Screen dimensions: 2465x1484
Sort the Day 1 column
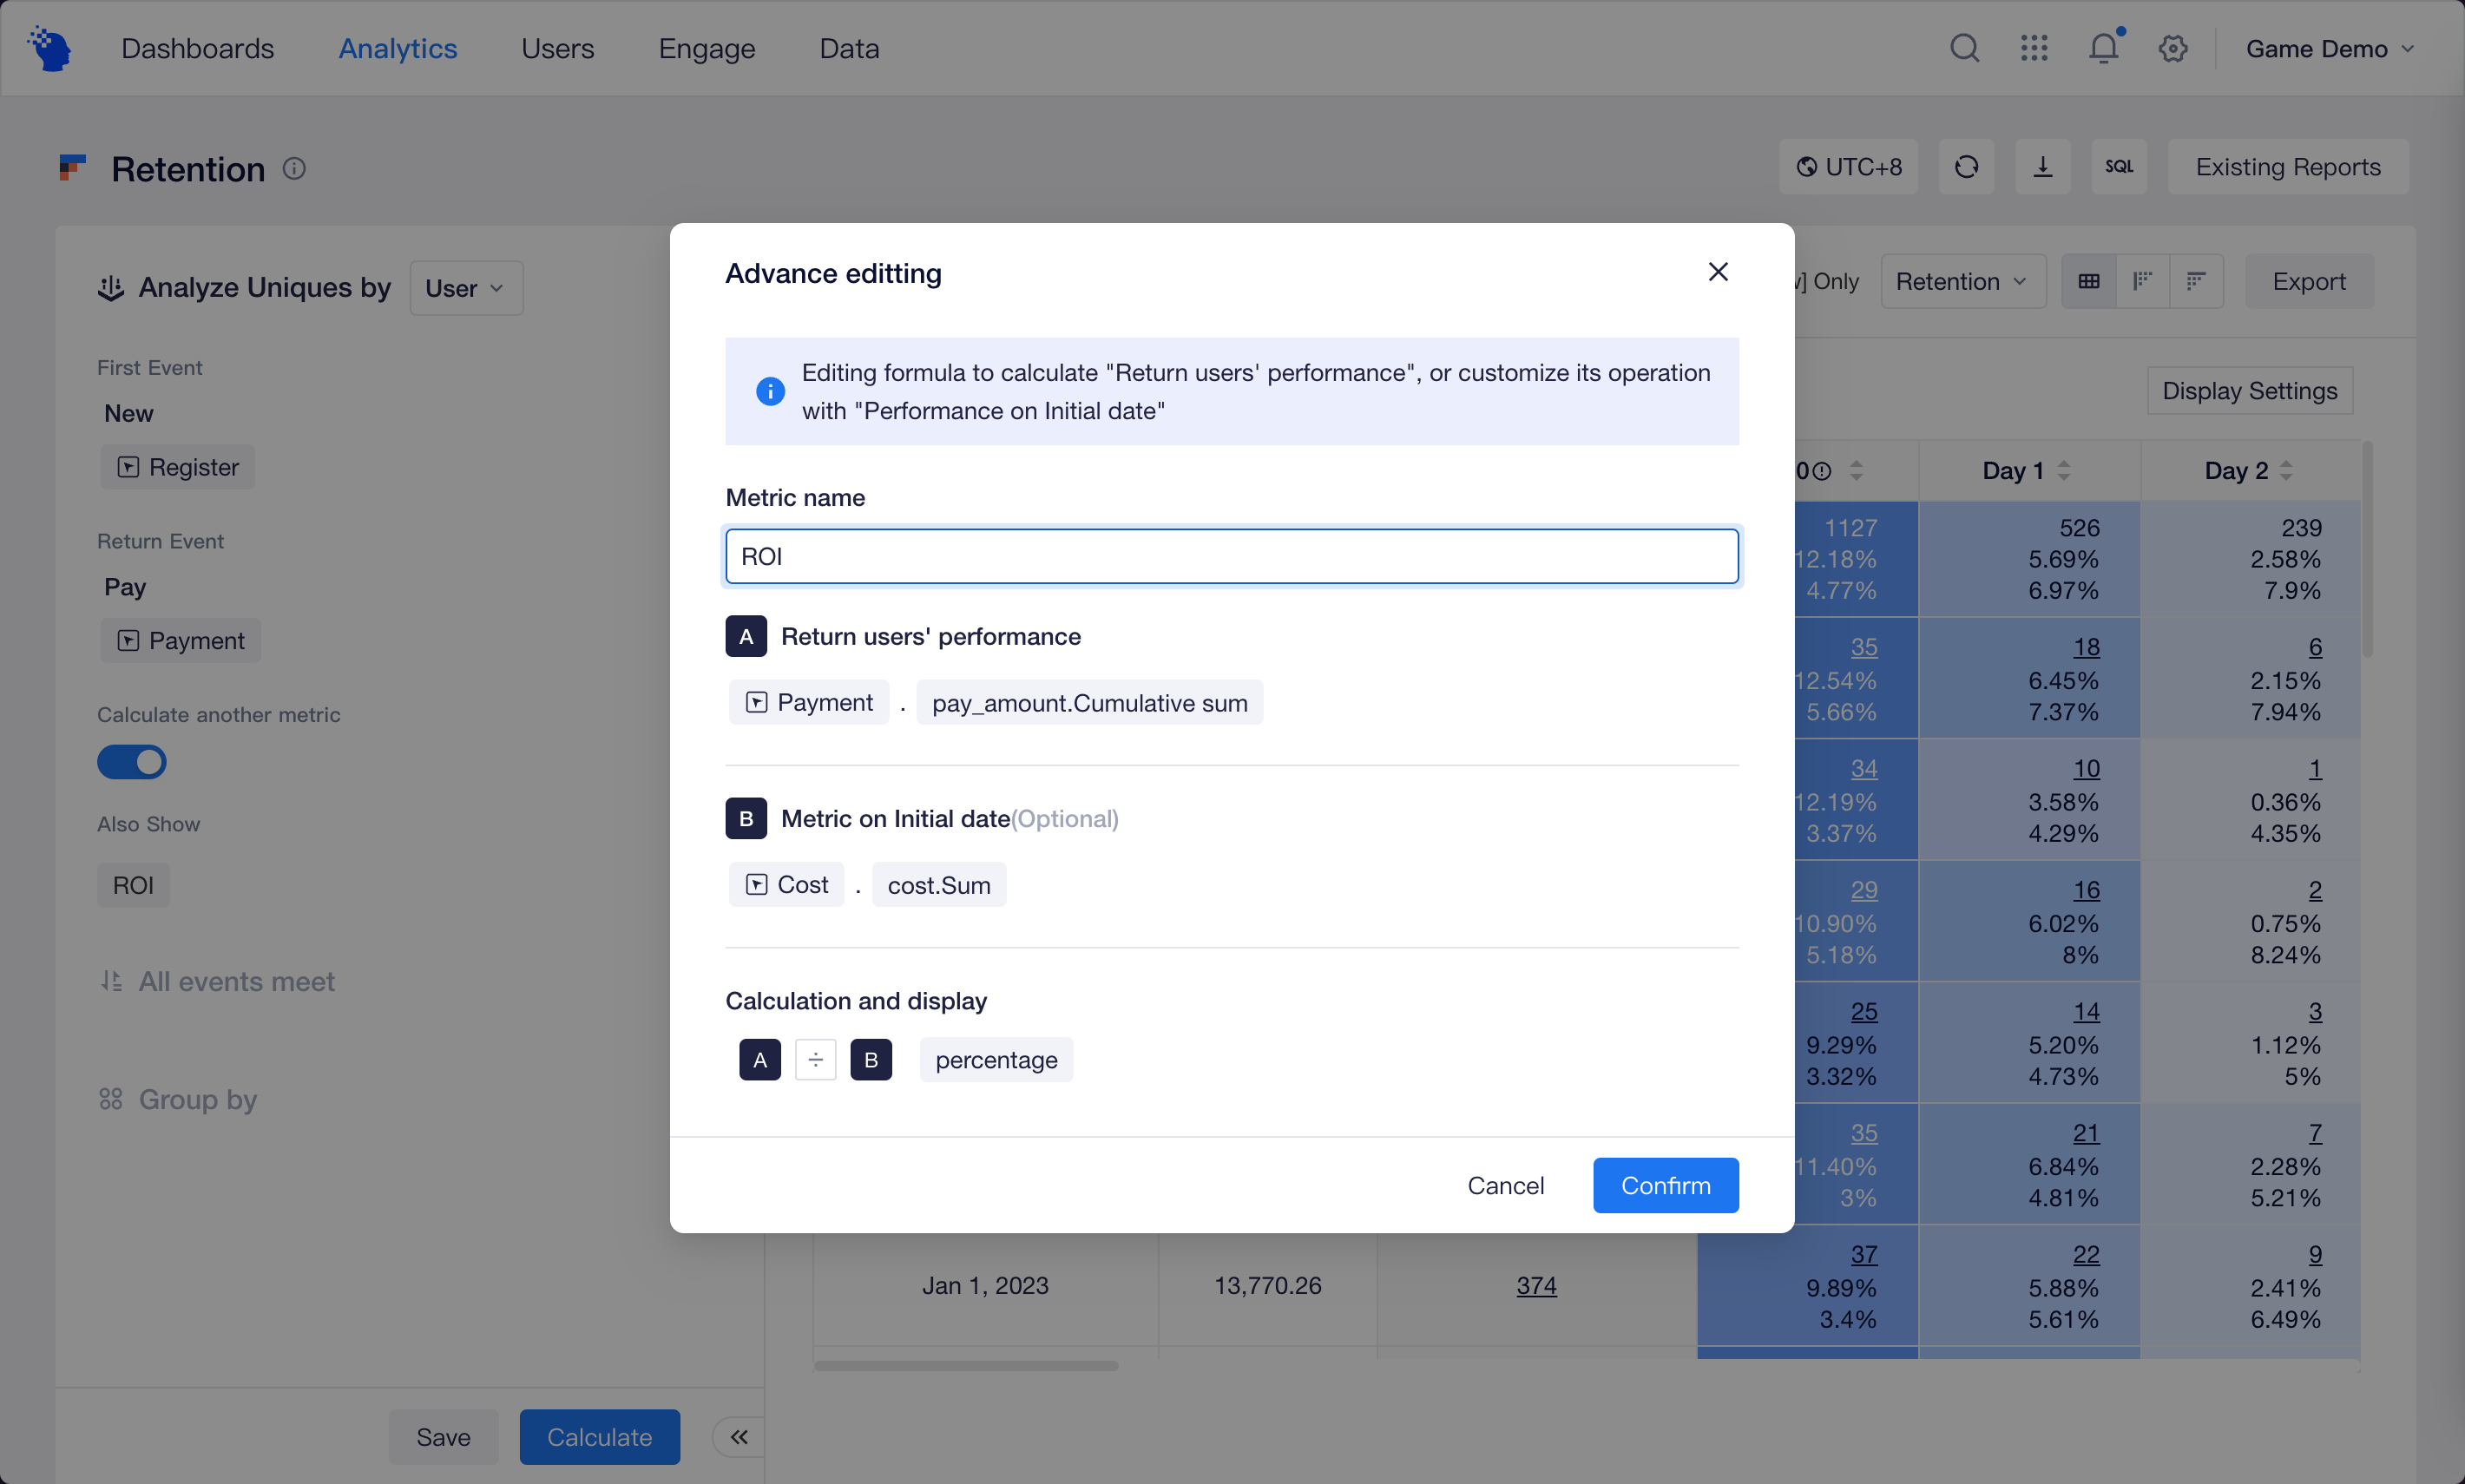pyautogui.click(x=2064, y=470)
